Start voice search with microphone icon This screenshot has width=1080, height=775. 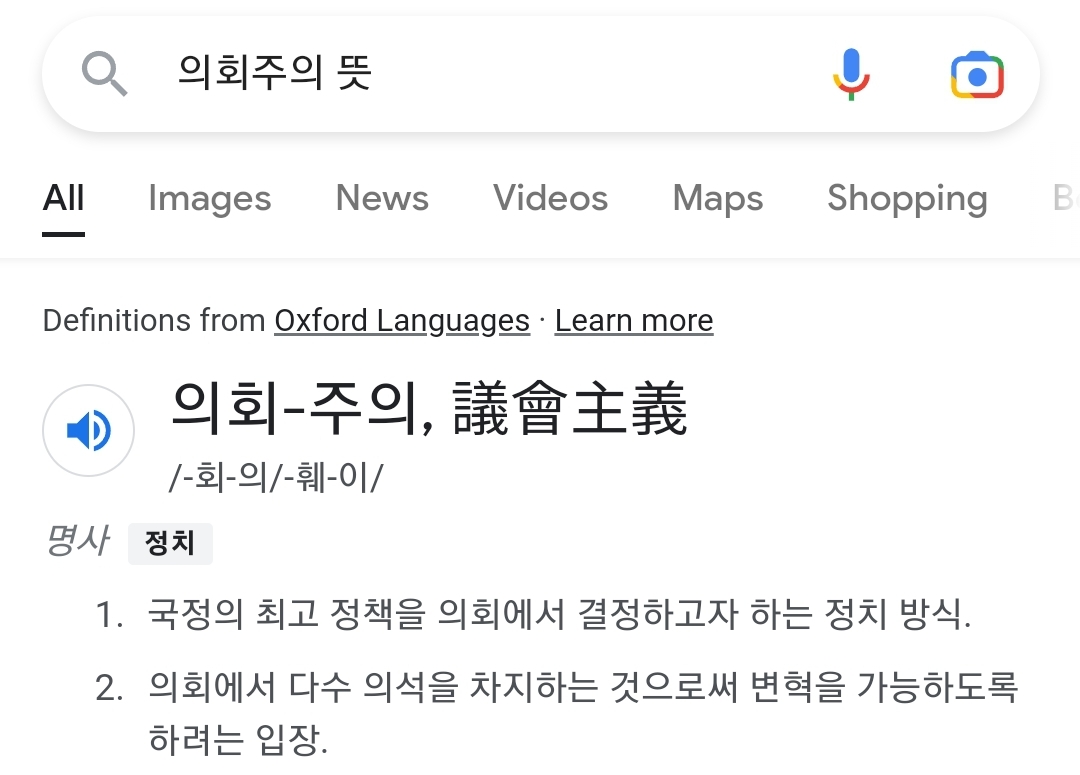[x=851, y=75]
